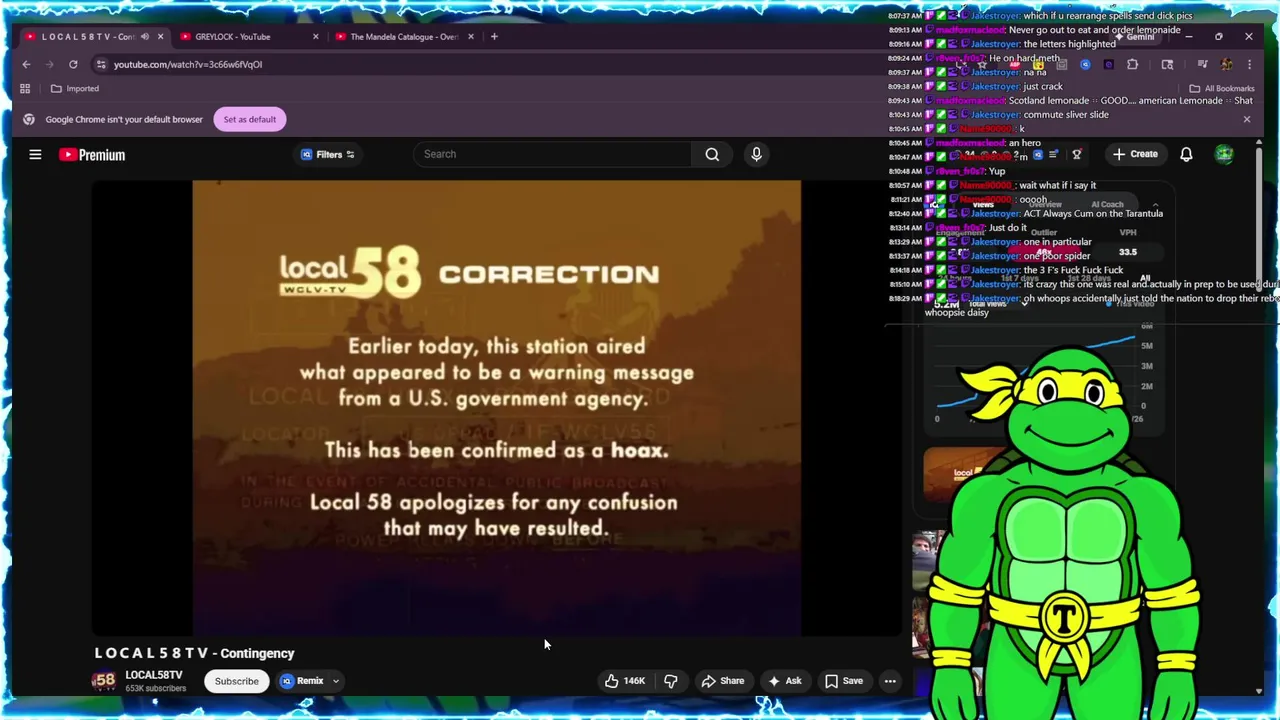Open site information icon in address bar

tap(101, 64)
